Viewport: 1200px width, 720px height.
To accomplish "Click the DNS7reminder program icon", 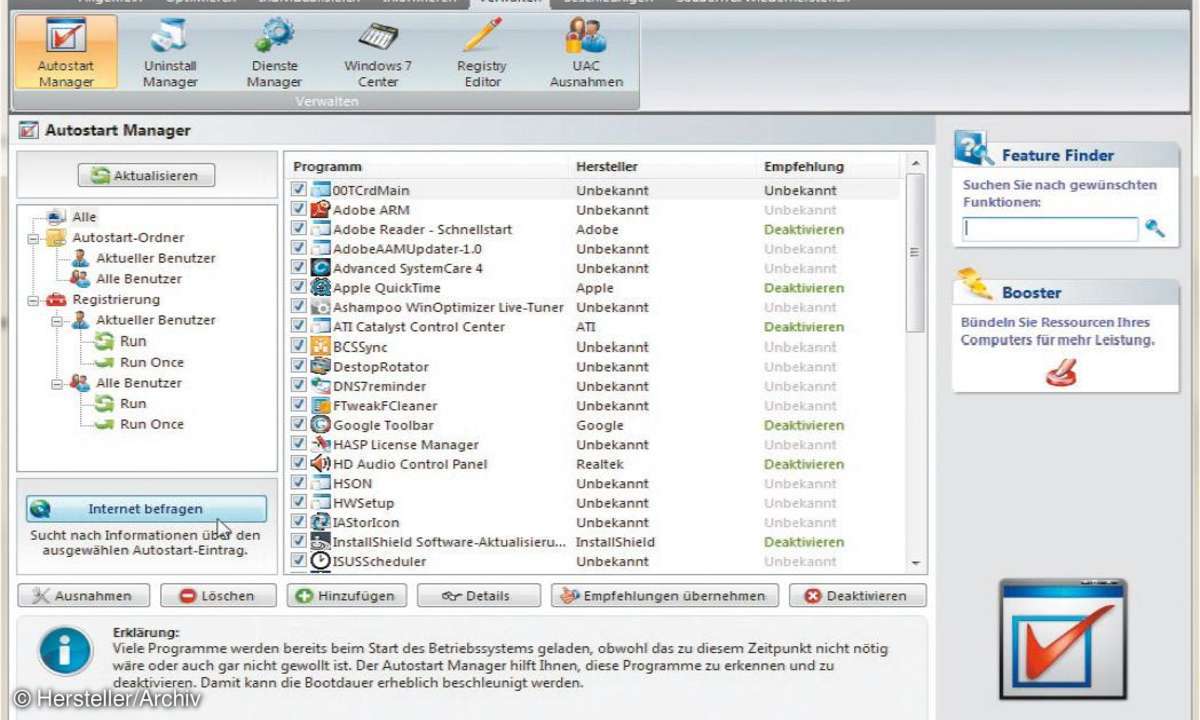I will pyautogui.click(x=320, y=386).
